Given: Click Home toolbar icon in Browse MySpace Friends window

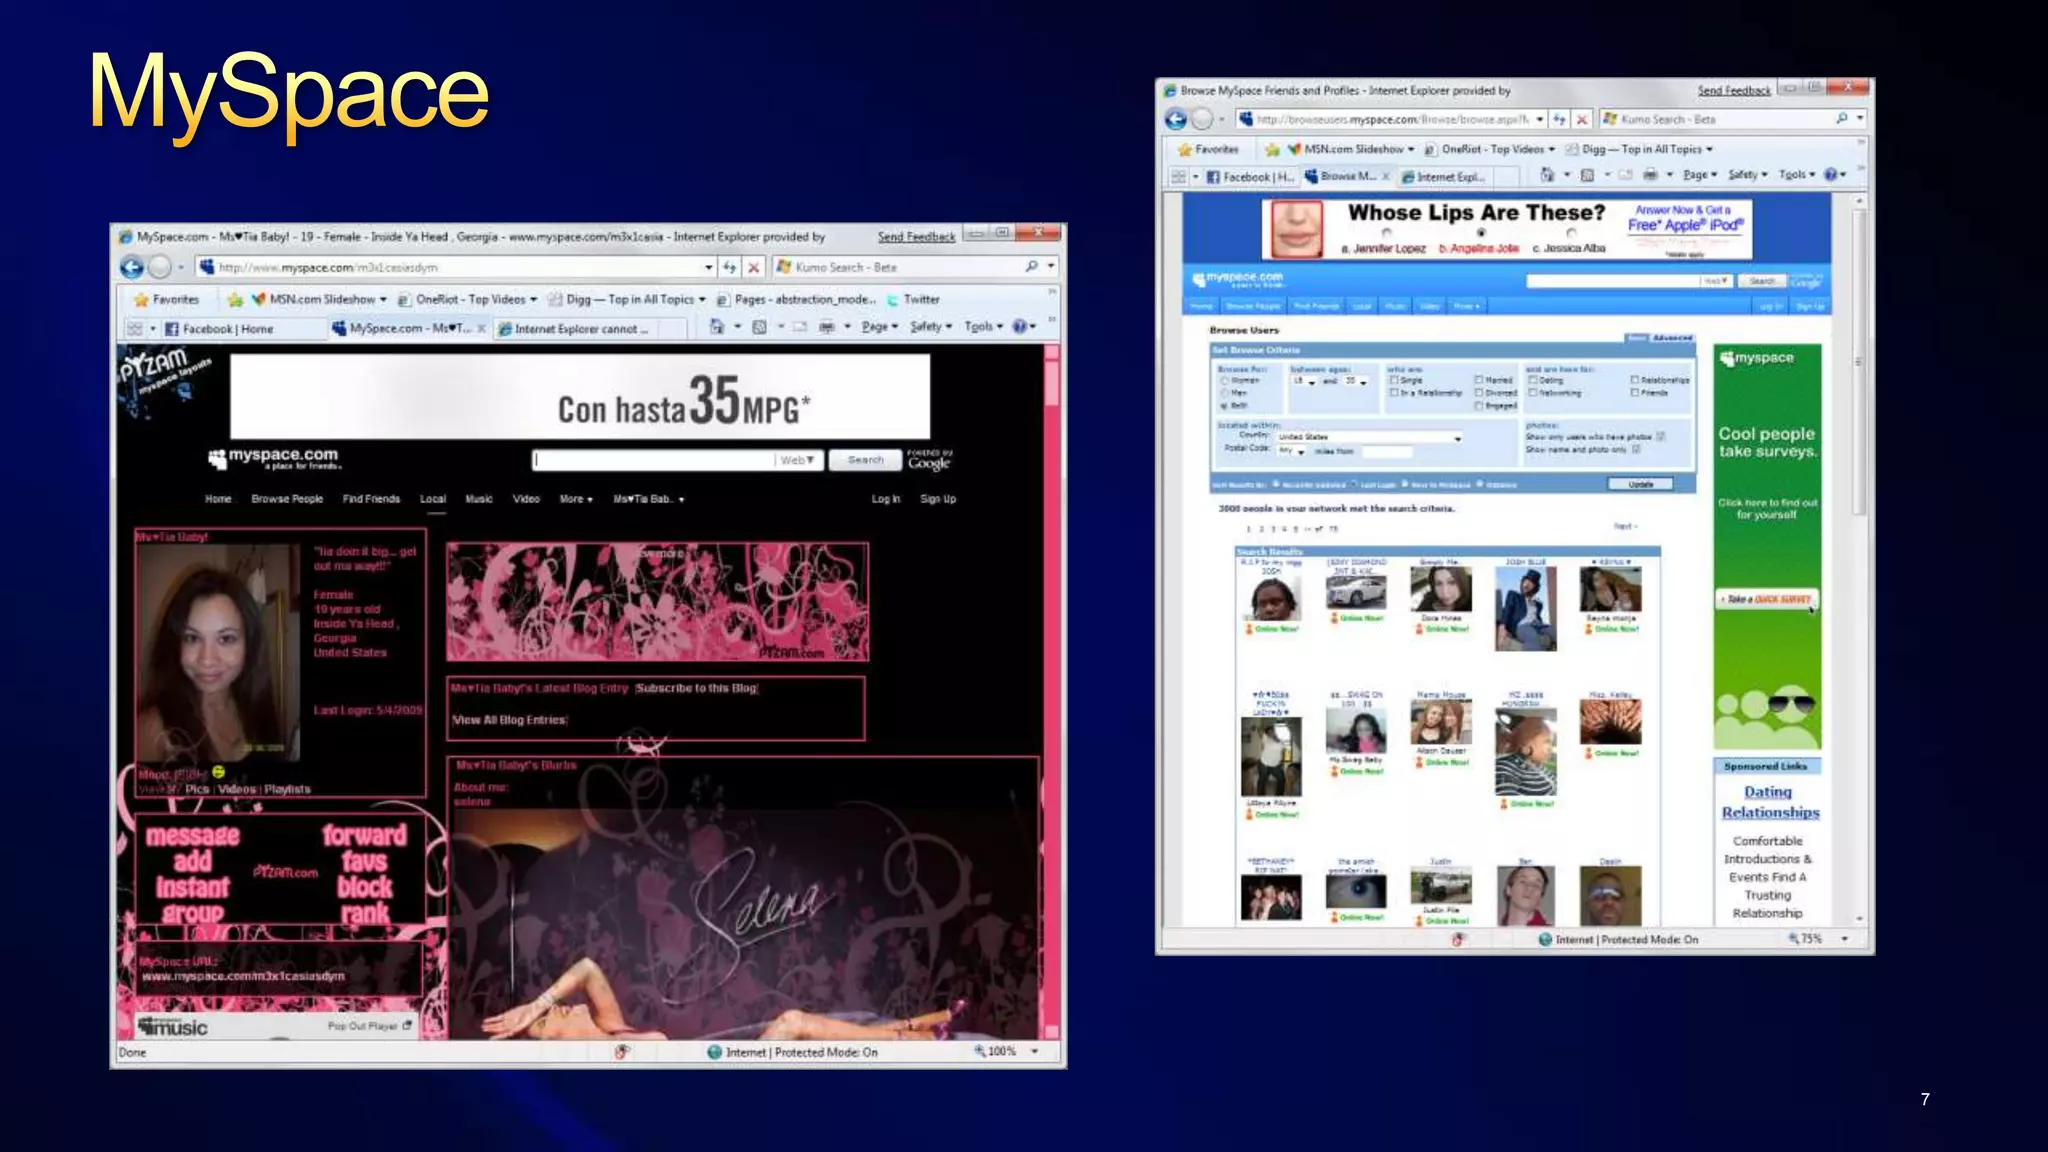Looking at the screenshot, I should tap(1547, 175).
